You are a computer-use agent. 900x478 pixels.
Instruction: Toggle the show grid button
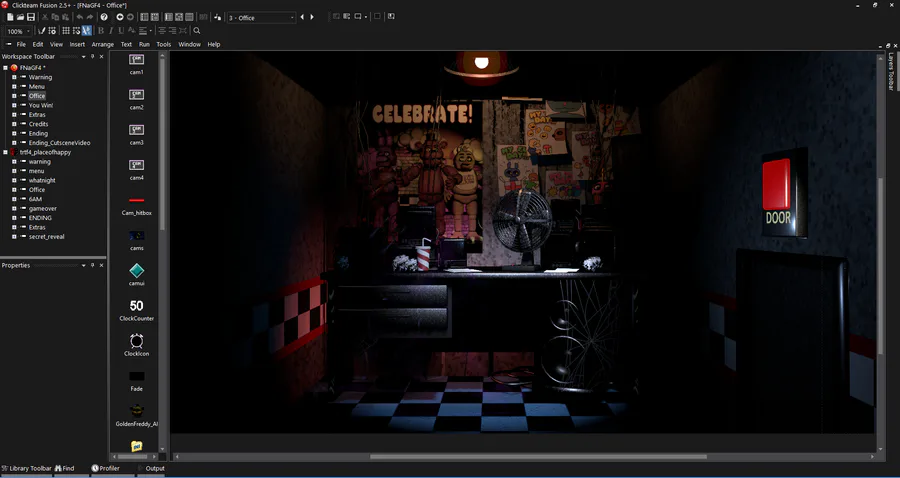(x=66, y=30)
